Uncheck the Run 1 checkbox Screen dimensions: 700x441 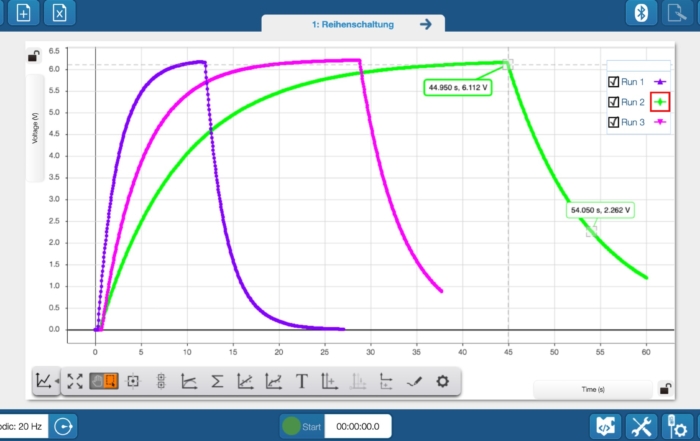[614, 82]
